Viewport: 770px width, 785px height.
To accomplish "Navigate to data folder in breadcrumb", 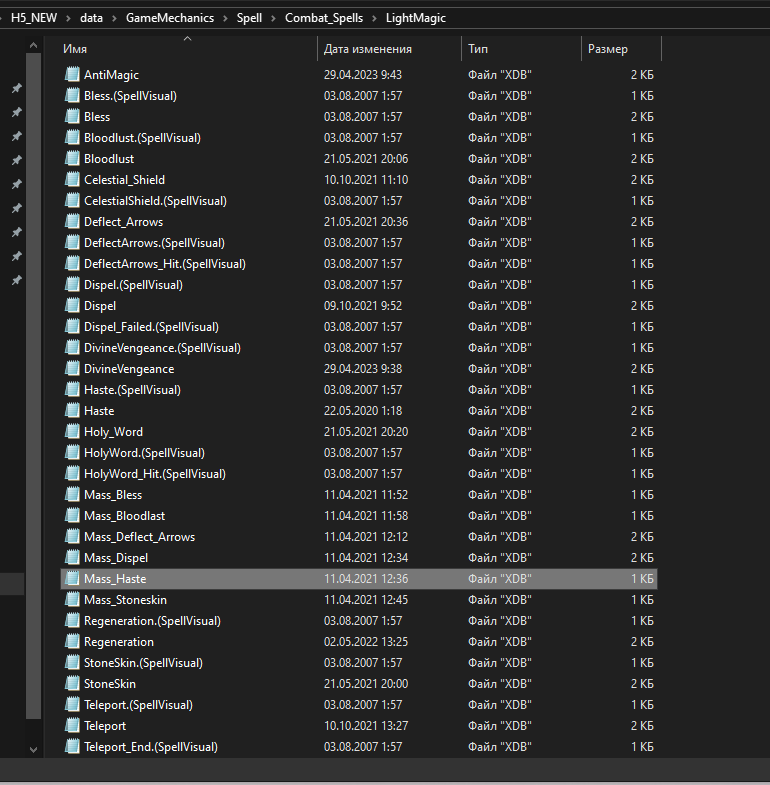I will (91, 18).
